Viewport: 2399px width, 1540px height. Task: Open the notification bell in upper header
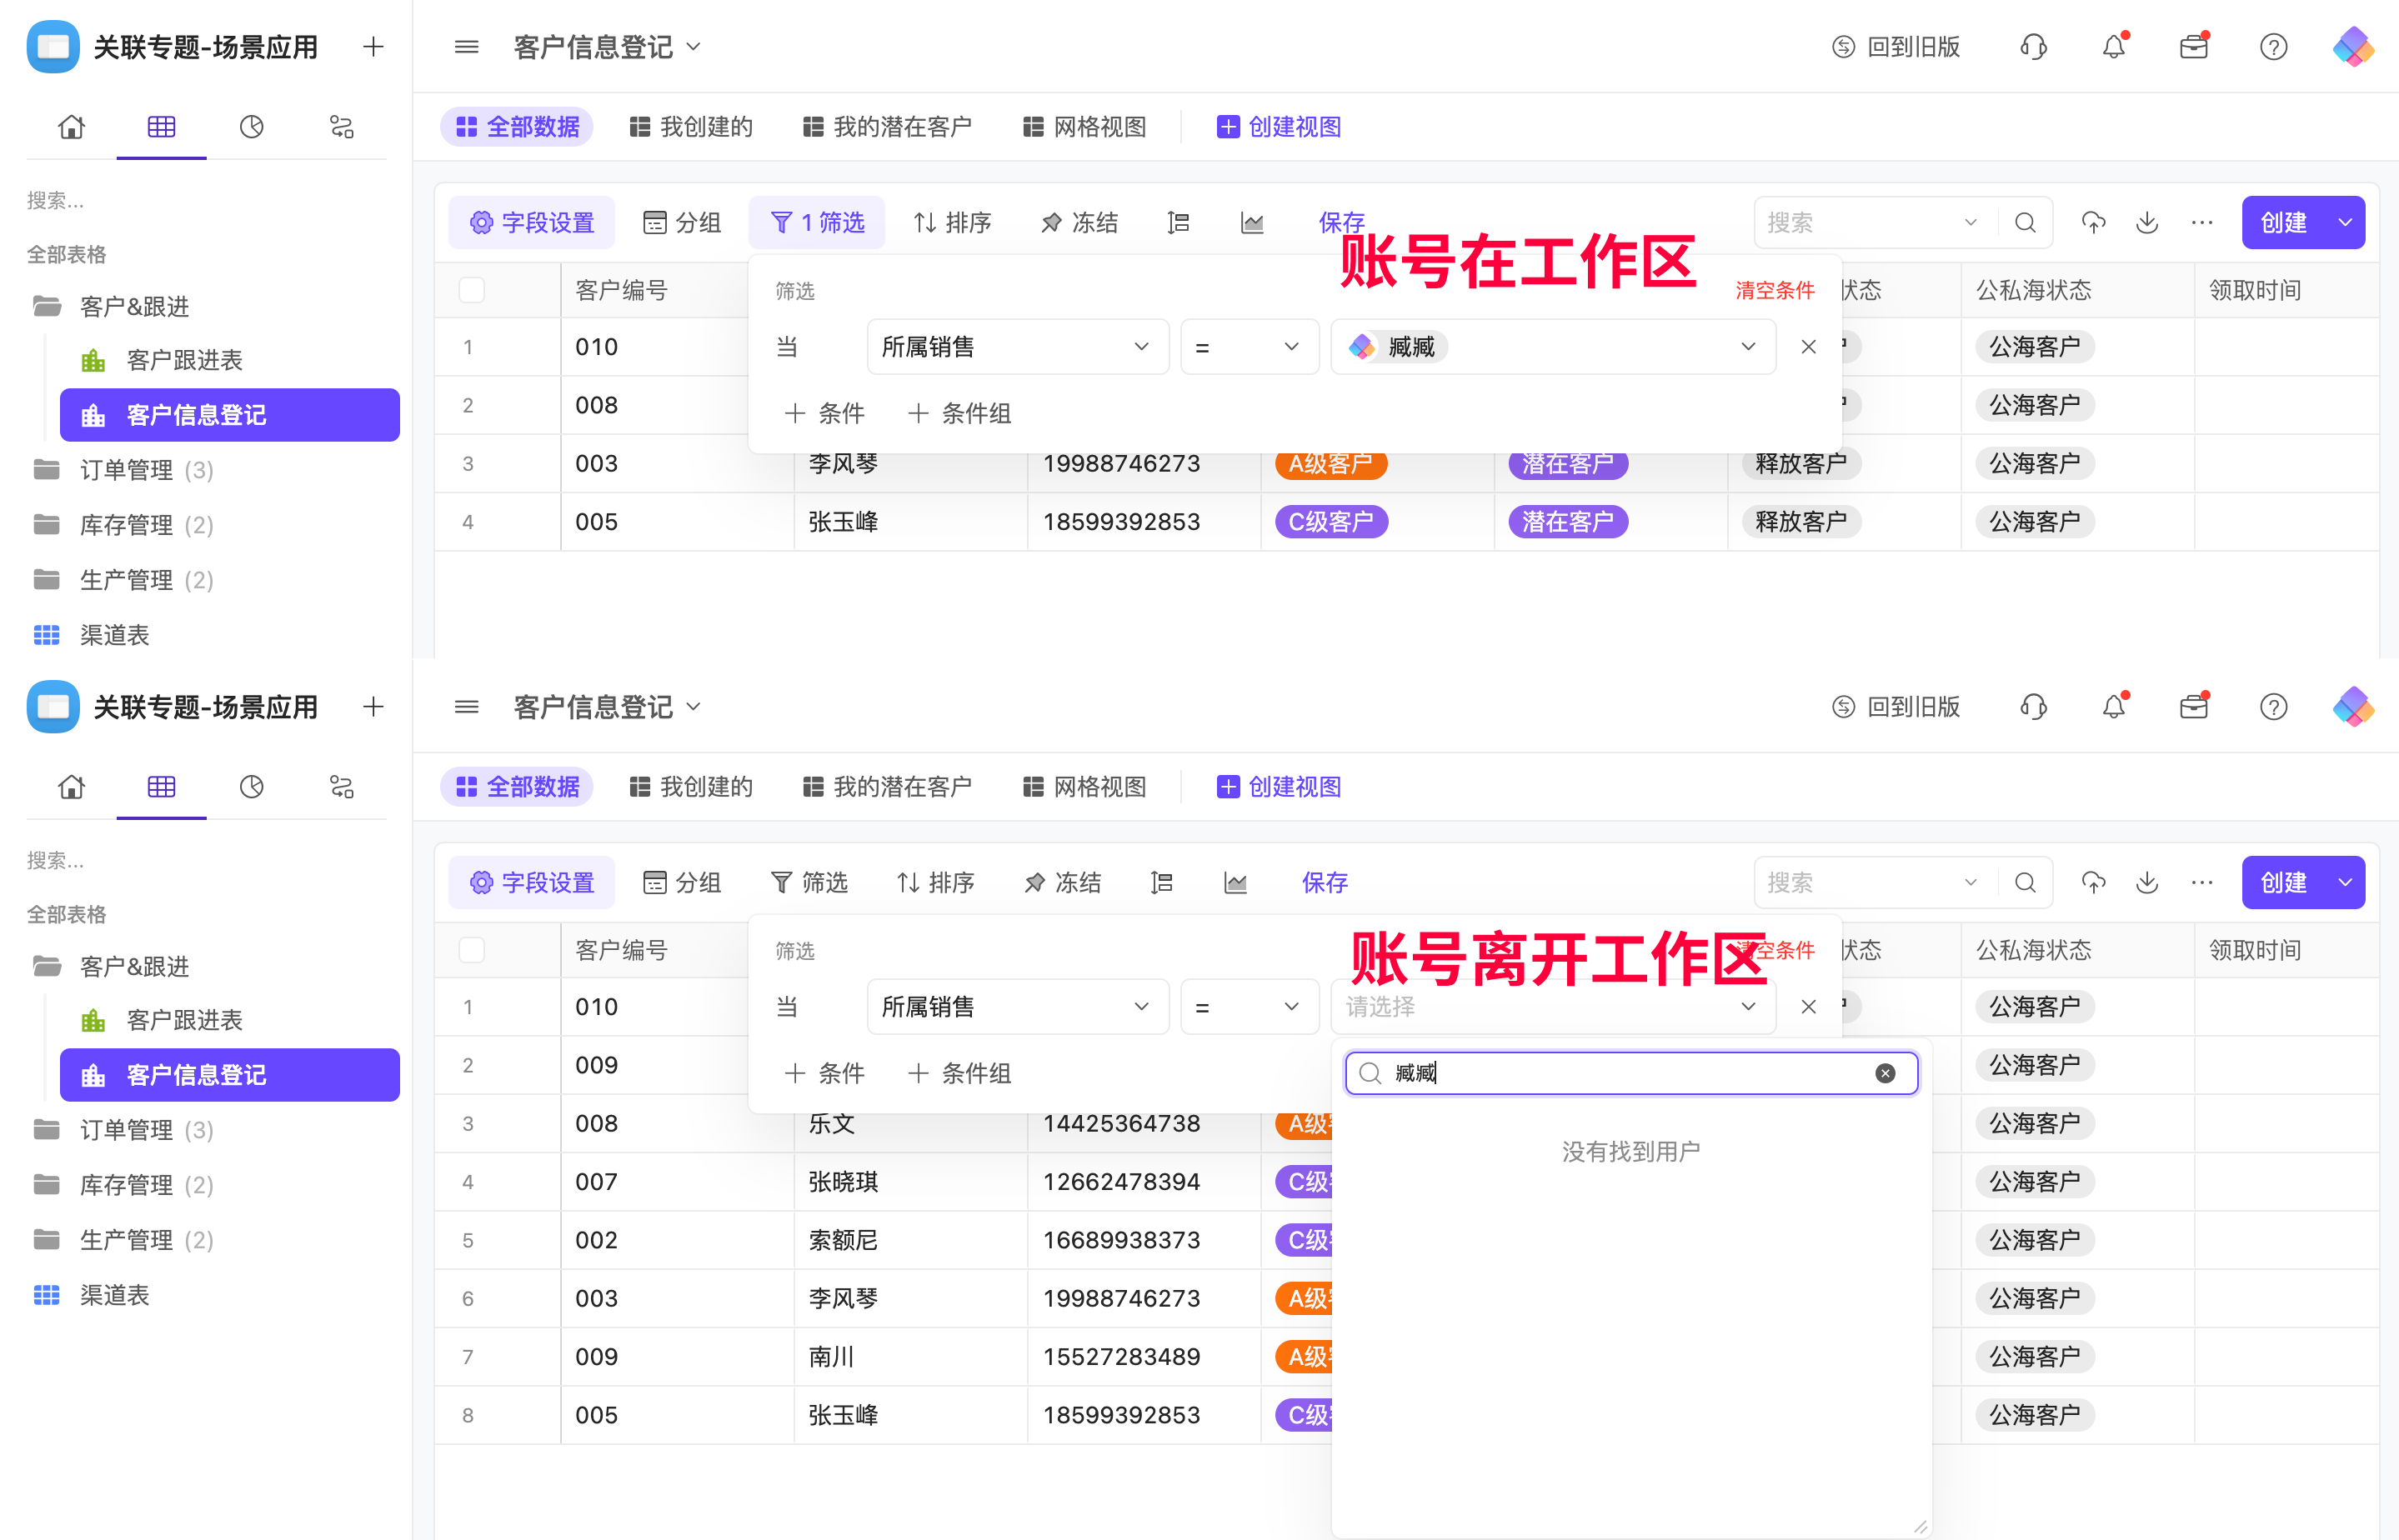(x=2113, y=47)
